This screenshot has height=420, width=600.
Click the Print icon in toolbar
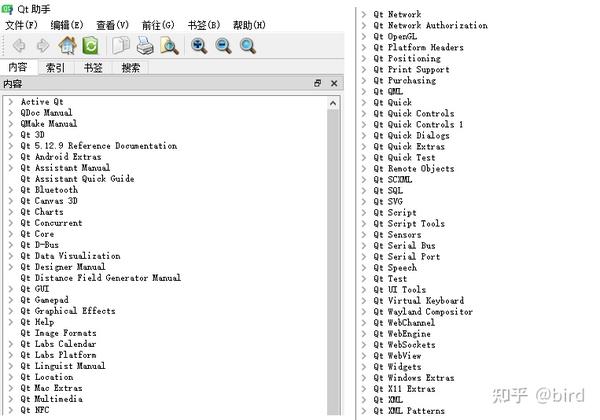coord(145,46)
